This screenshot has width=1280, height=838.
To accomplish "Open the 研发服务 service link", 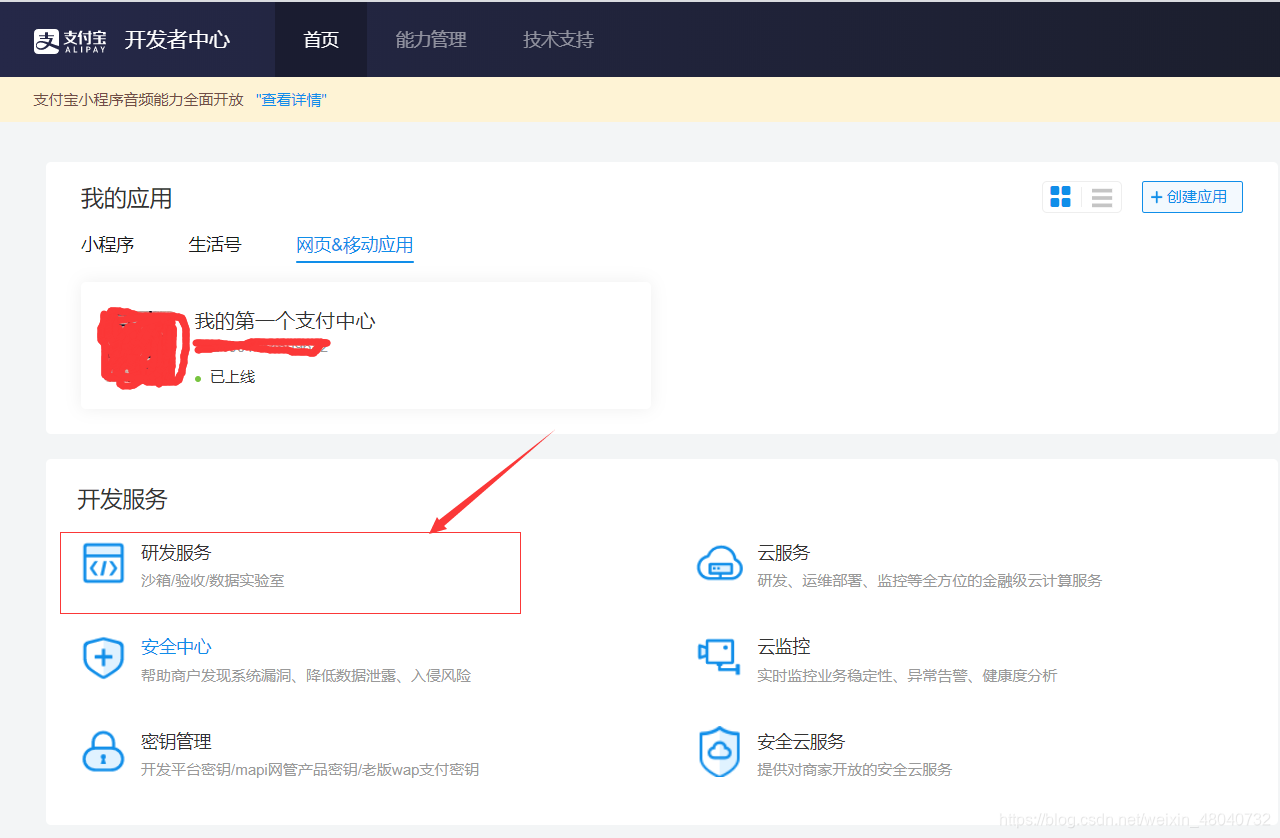I will click(x=176, y=553).
